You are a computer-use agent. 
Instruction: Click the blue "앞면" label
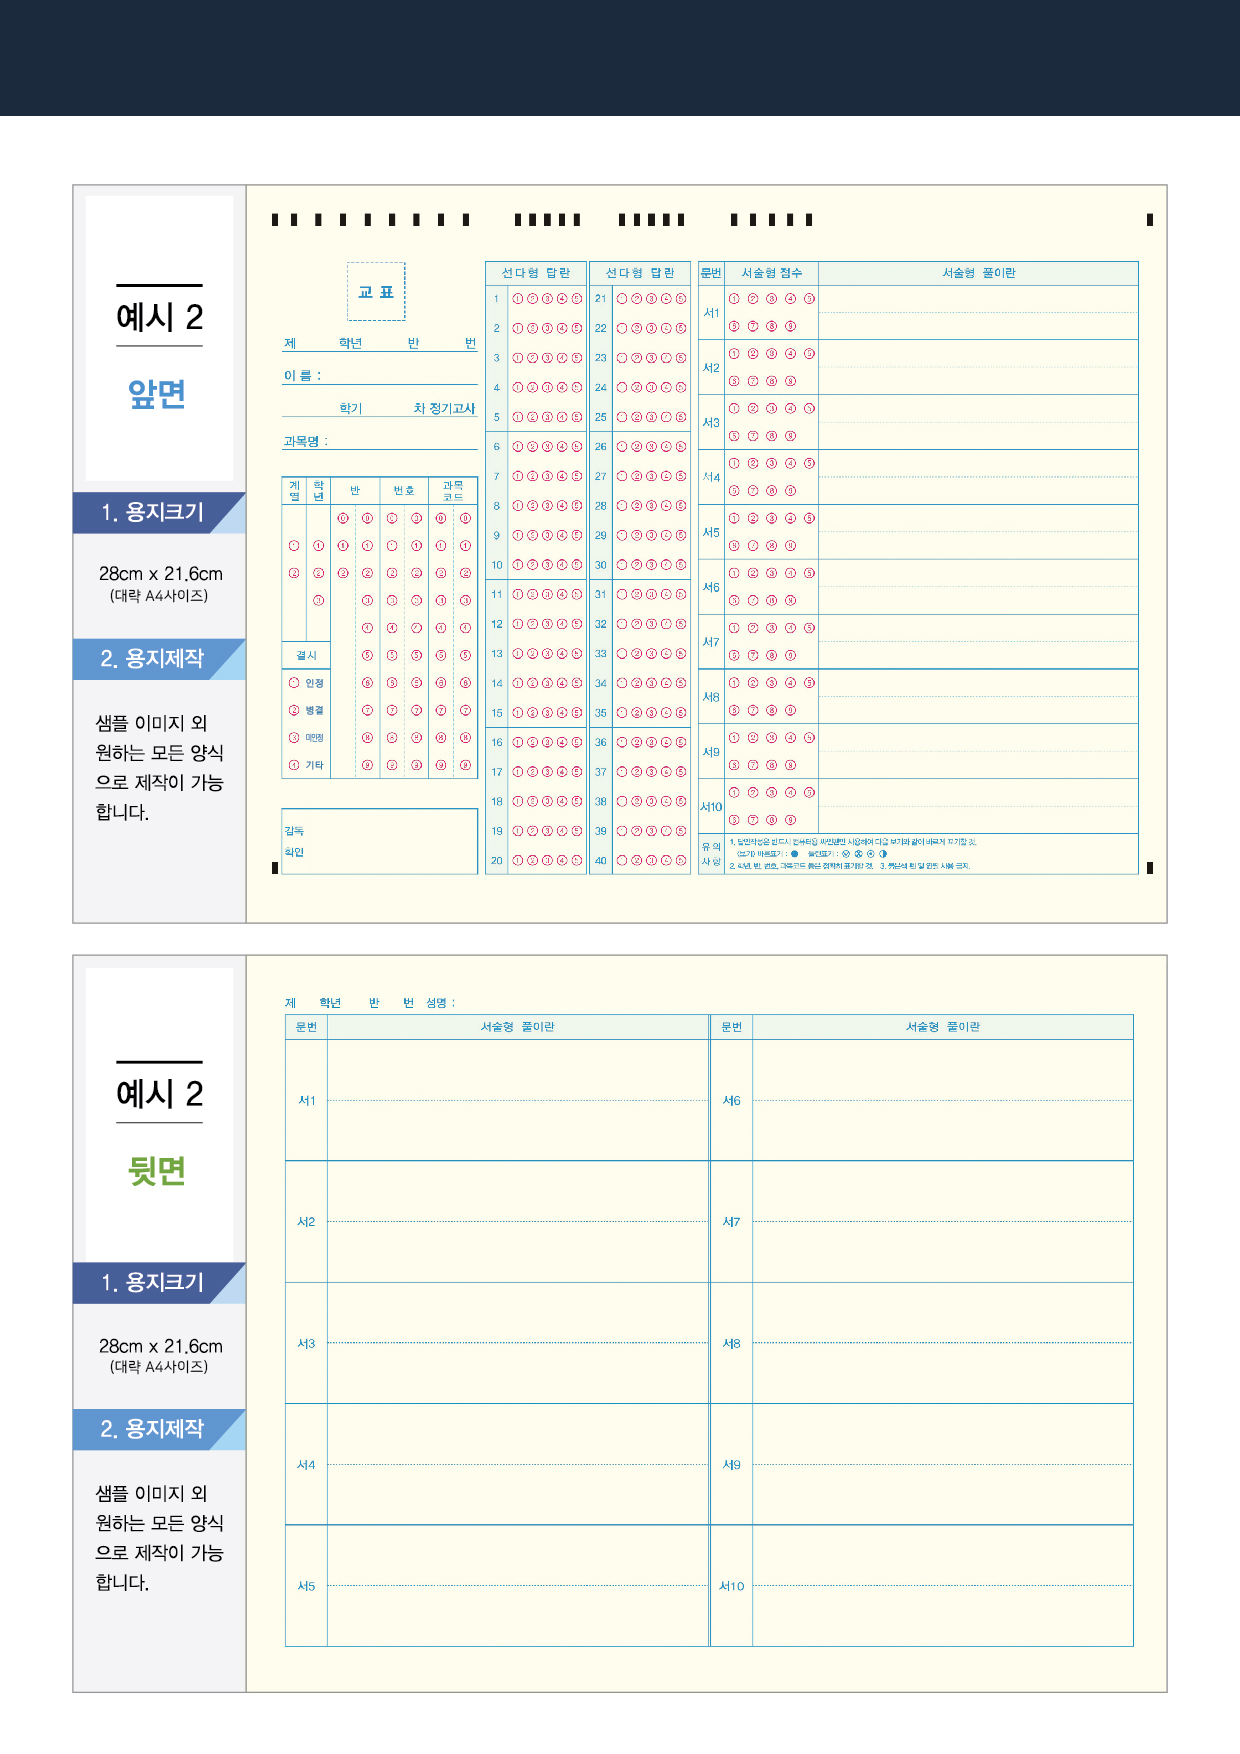point(157,394)
